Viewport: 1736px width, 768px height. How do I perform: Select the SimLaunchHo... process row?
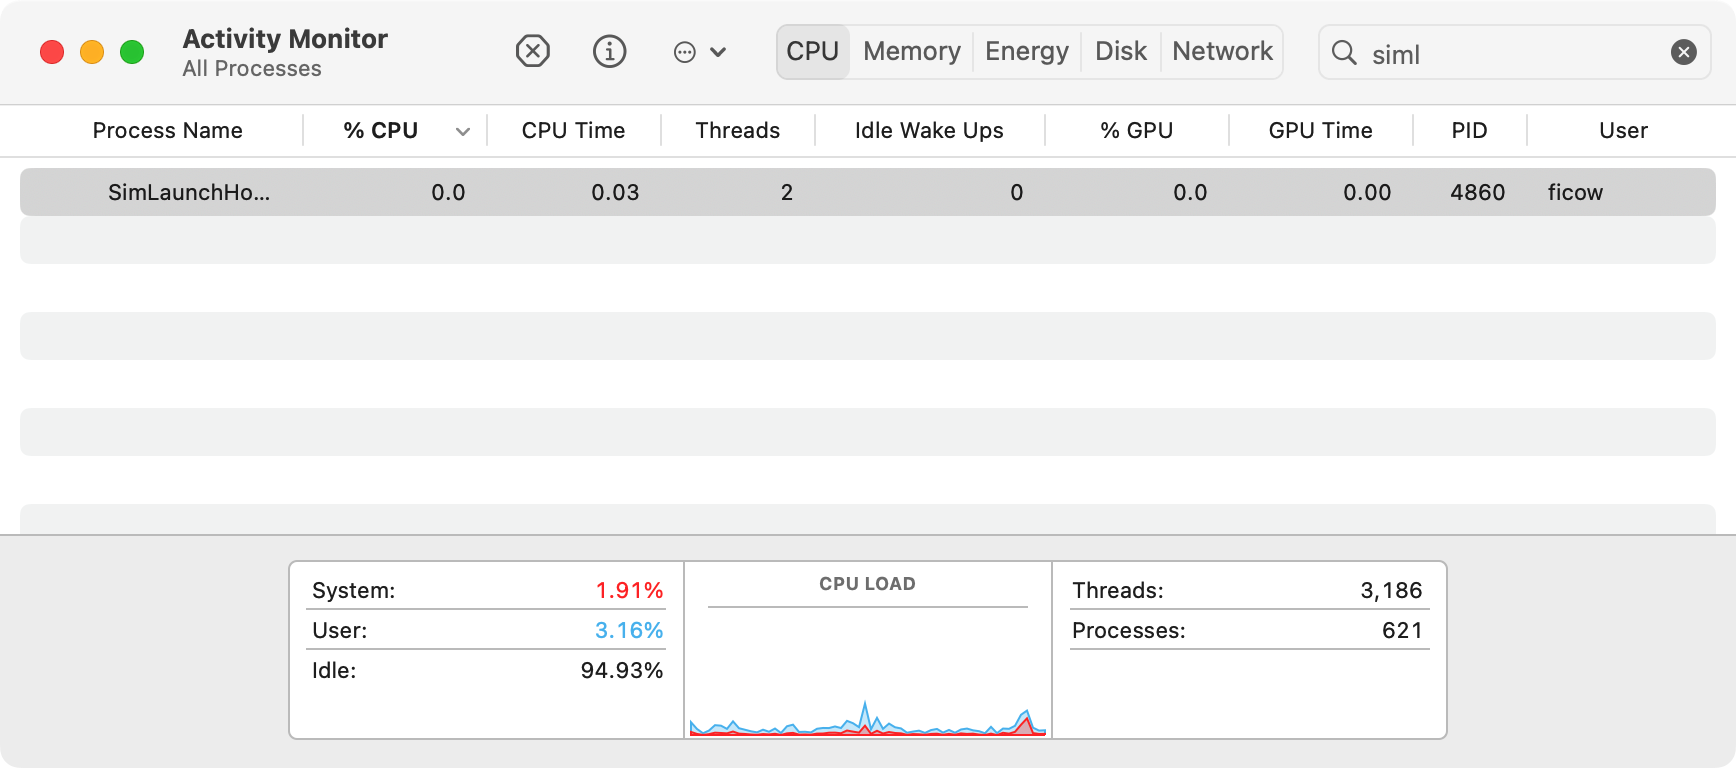(189, 192)
